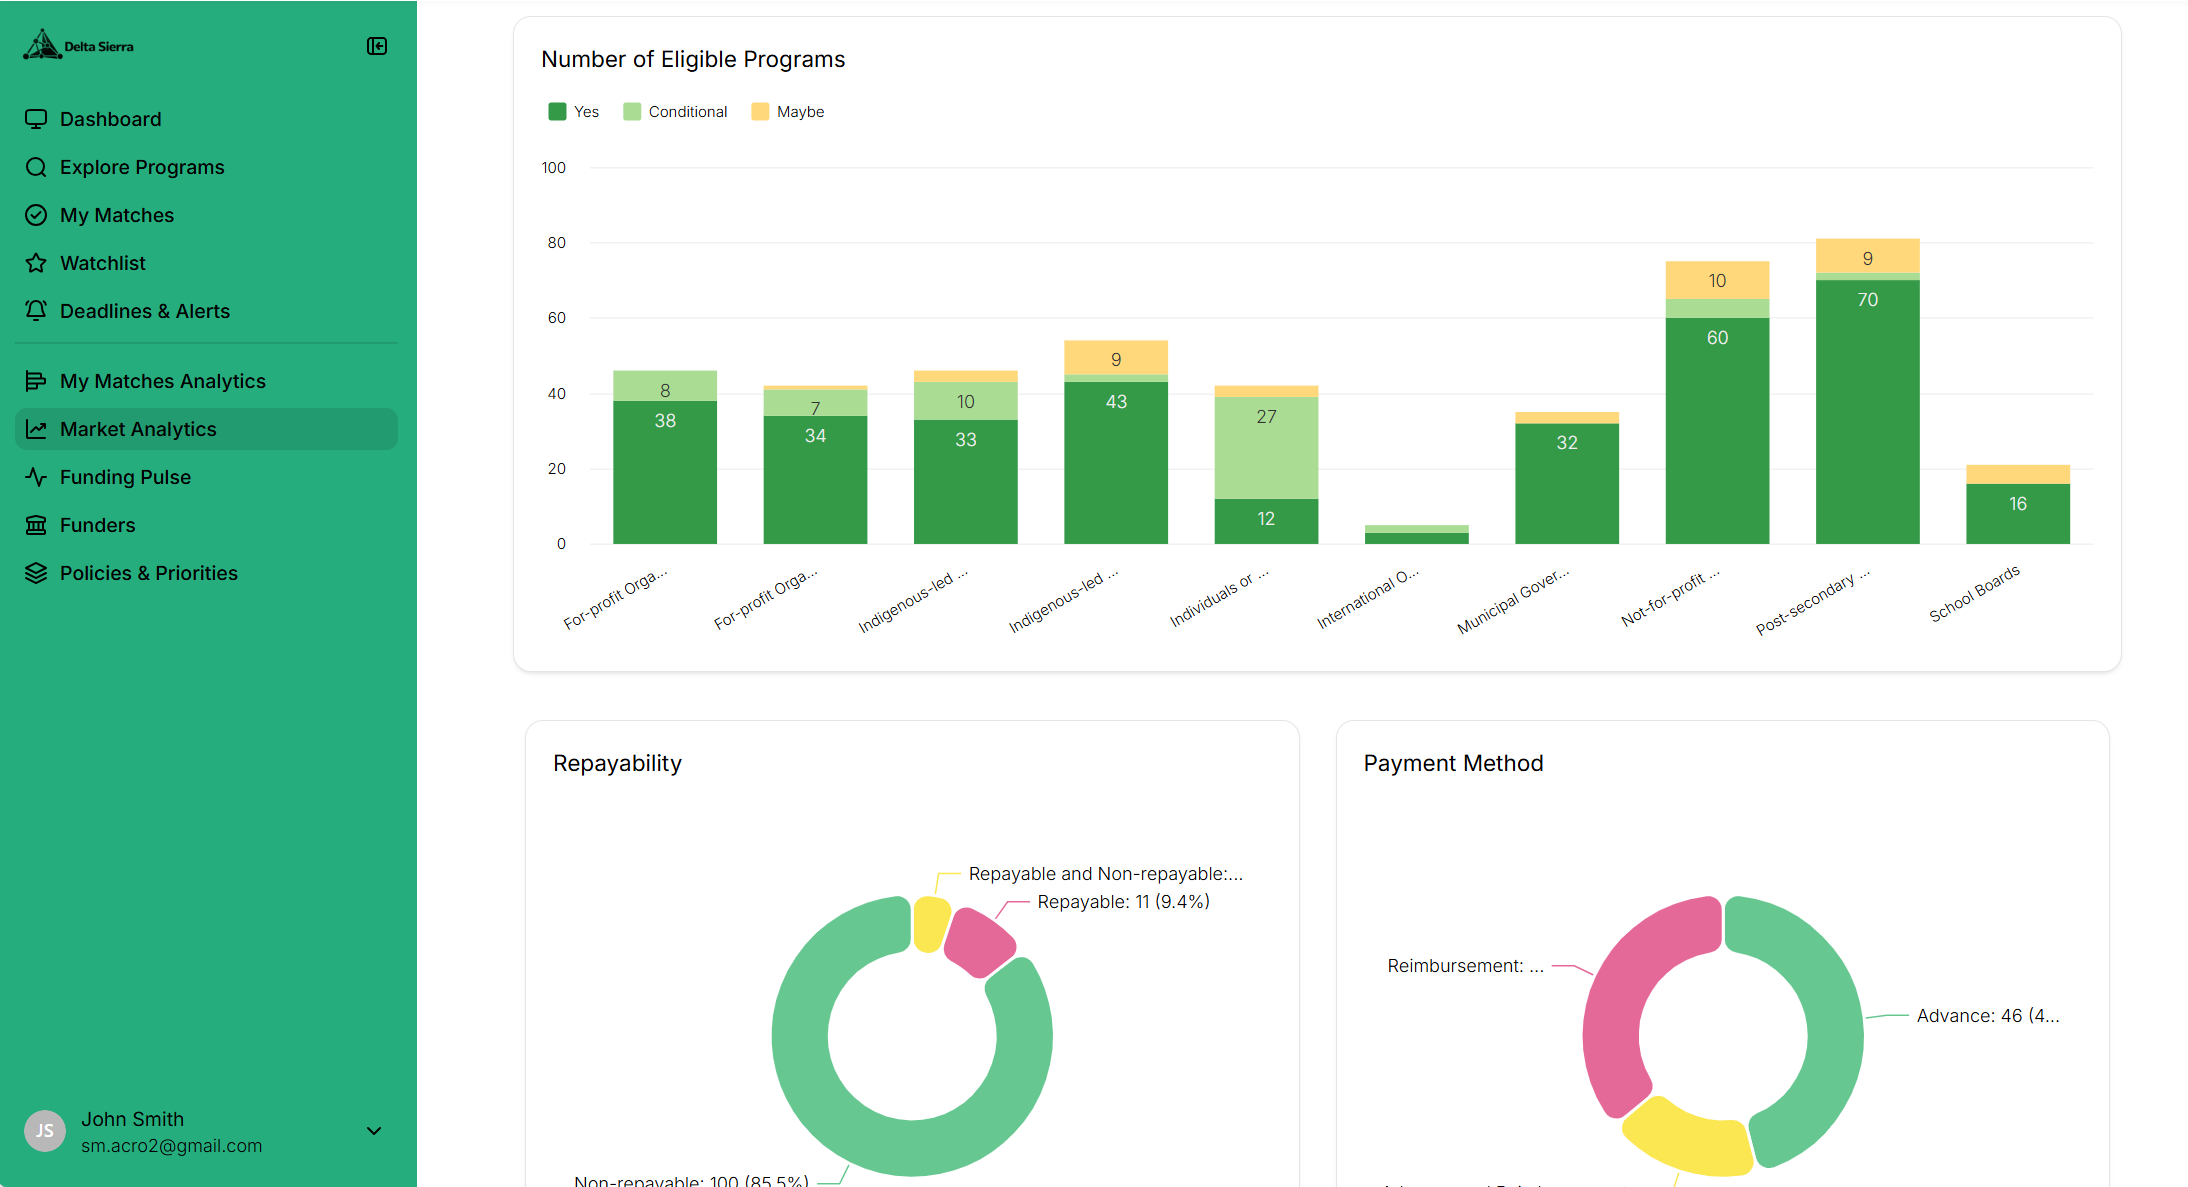Click the Post-secondary bar segment labeled 70
The width and height of the screenshot is (2188, 1187).
[1867, 411]
